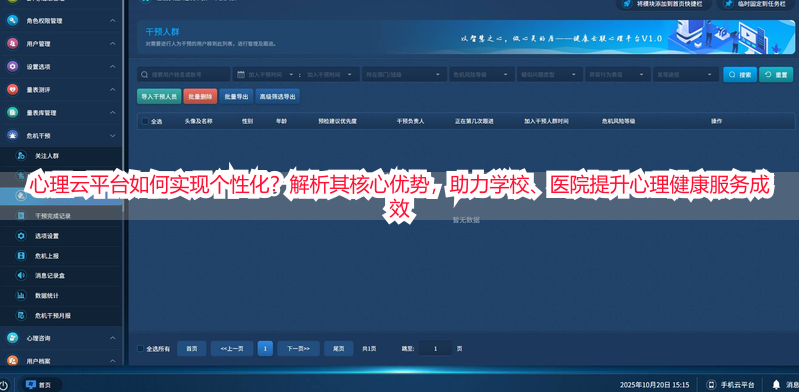Click the 尾页 pagination button
Image resolution: width=799 pixels, height=392 pixels.
point(339,349)
